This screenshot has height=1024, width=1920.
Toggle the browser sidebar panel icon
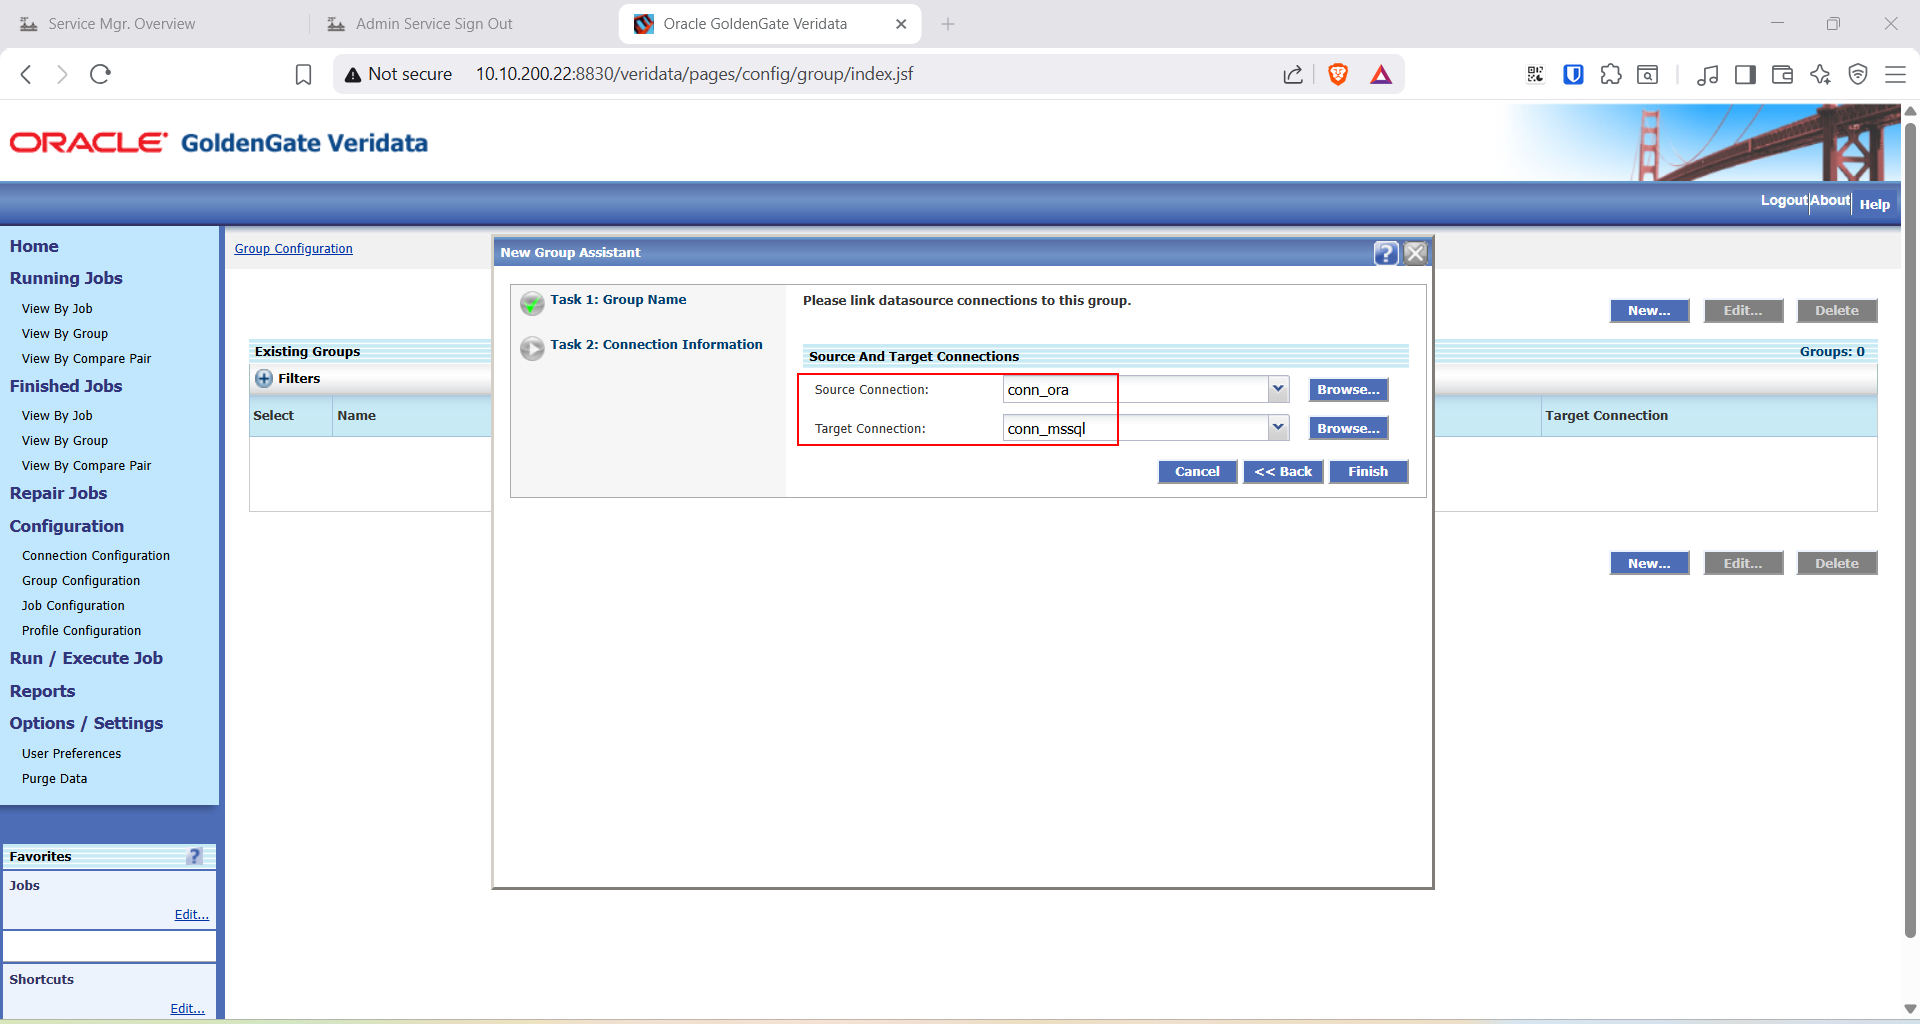(1745, 74)
